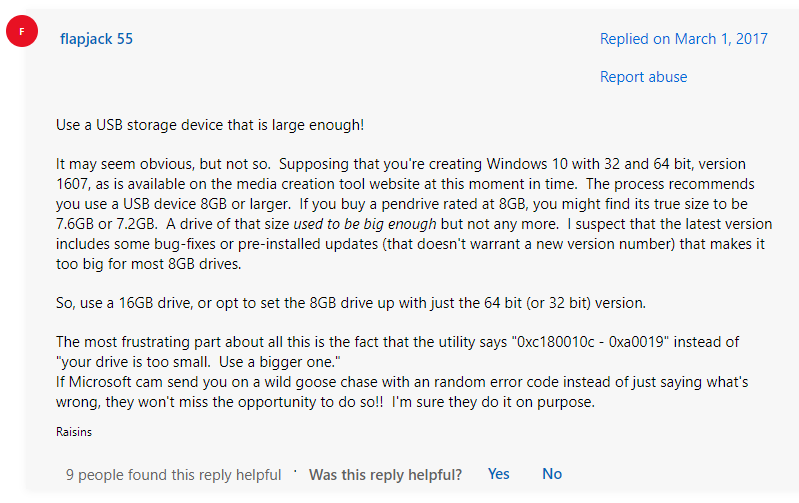Choose No for reply helpfulness
The height and width of the screenshot is (503, 799).
(x=552, y=474)
